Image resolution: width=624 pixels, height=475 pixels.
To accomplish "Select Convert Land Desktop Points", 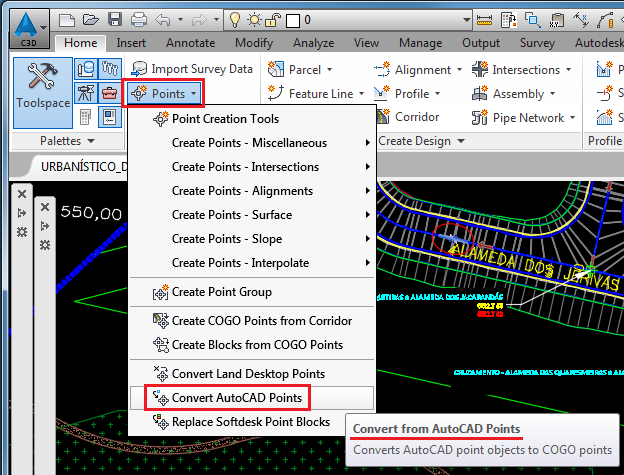I will tap(252, 374).
